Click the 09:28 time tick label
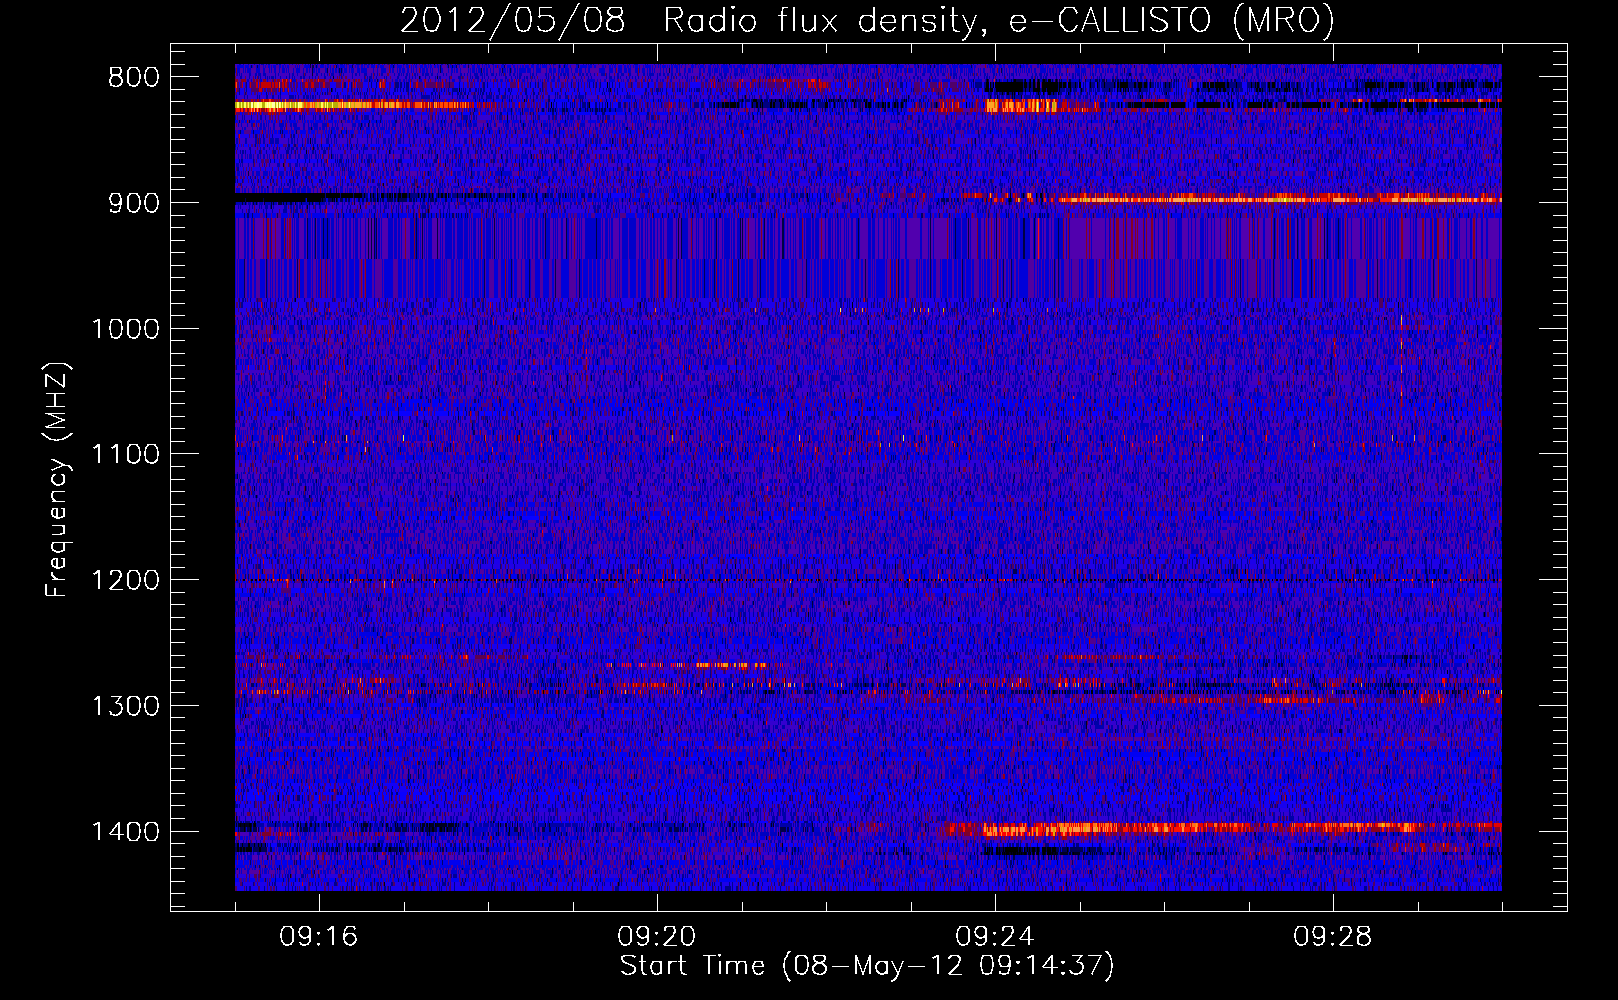The height and width of the screenshot is (1000, 1618). click(x=1333, y=937)
